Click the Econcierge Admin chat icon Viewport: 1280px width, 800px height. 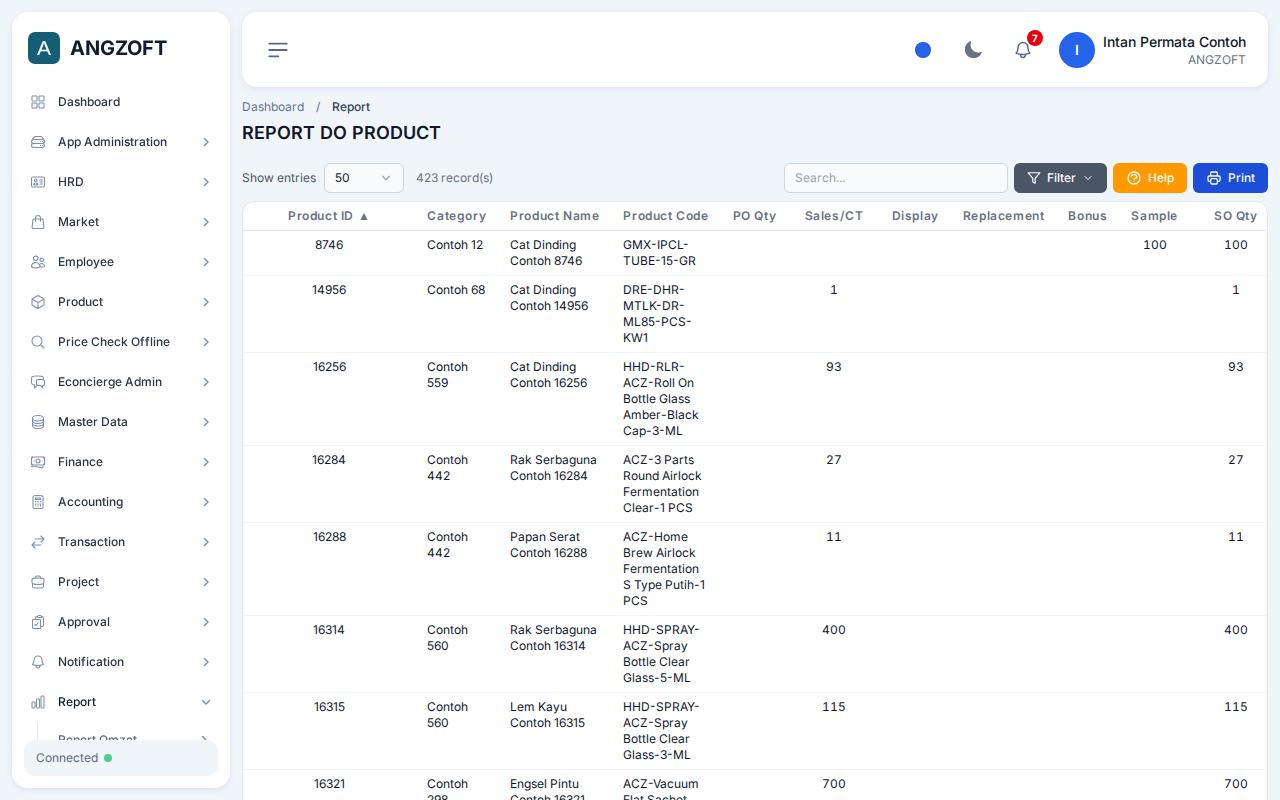click(38, 382)
